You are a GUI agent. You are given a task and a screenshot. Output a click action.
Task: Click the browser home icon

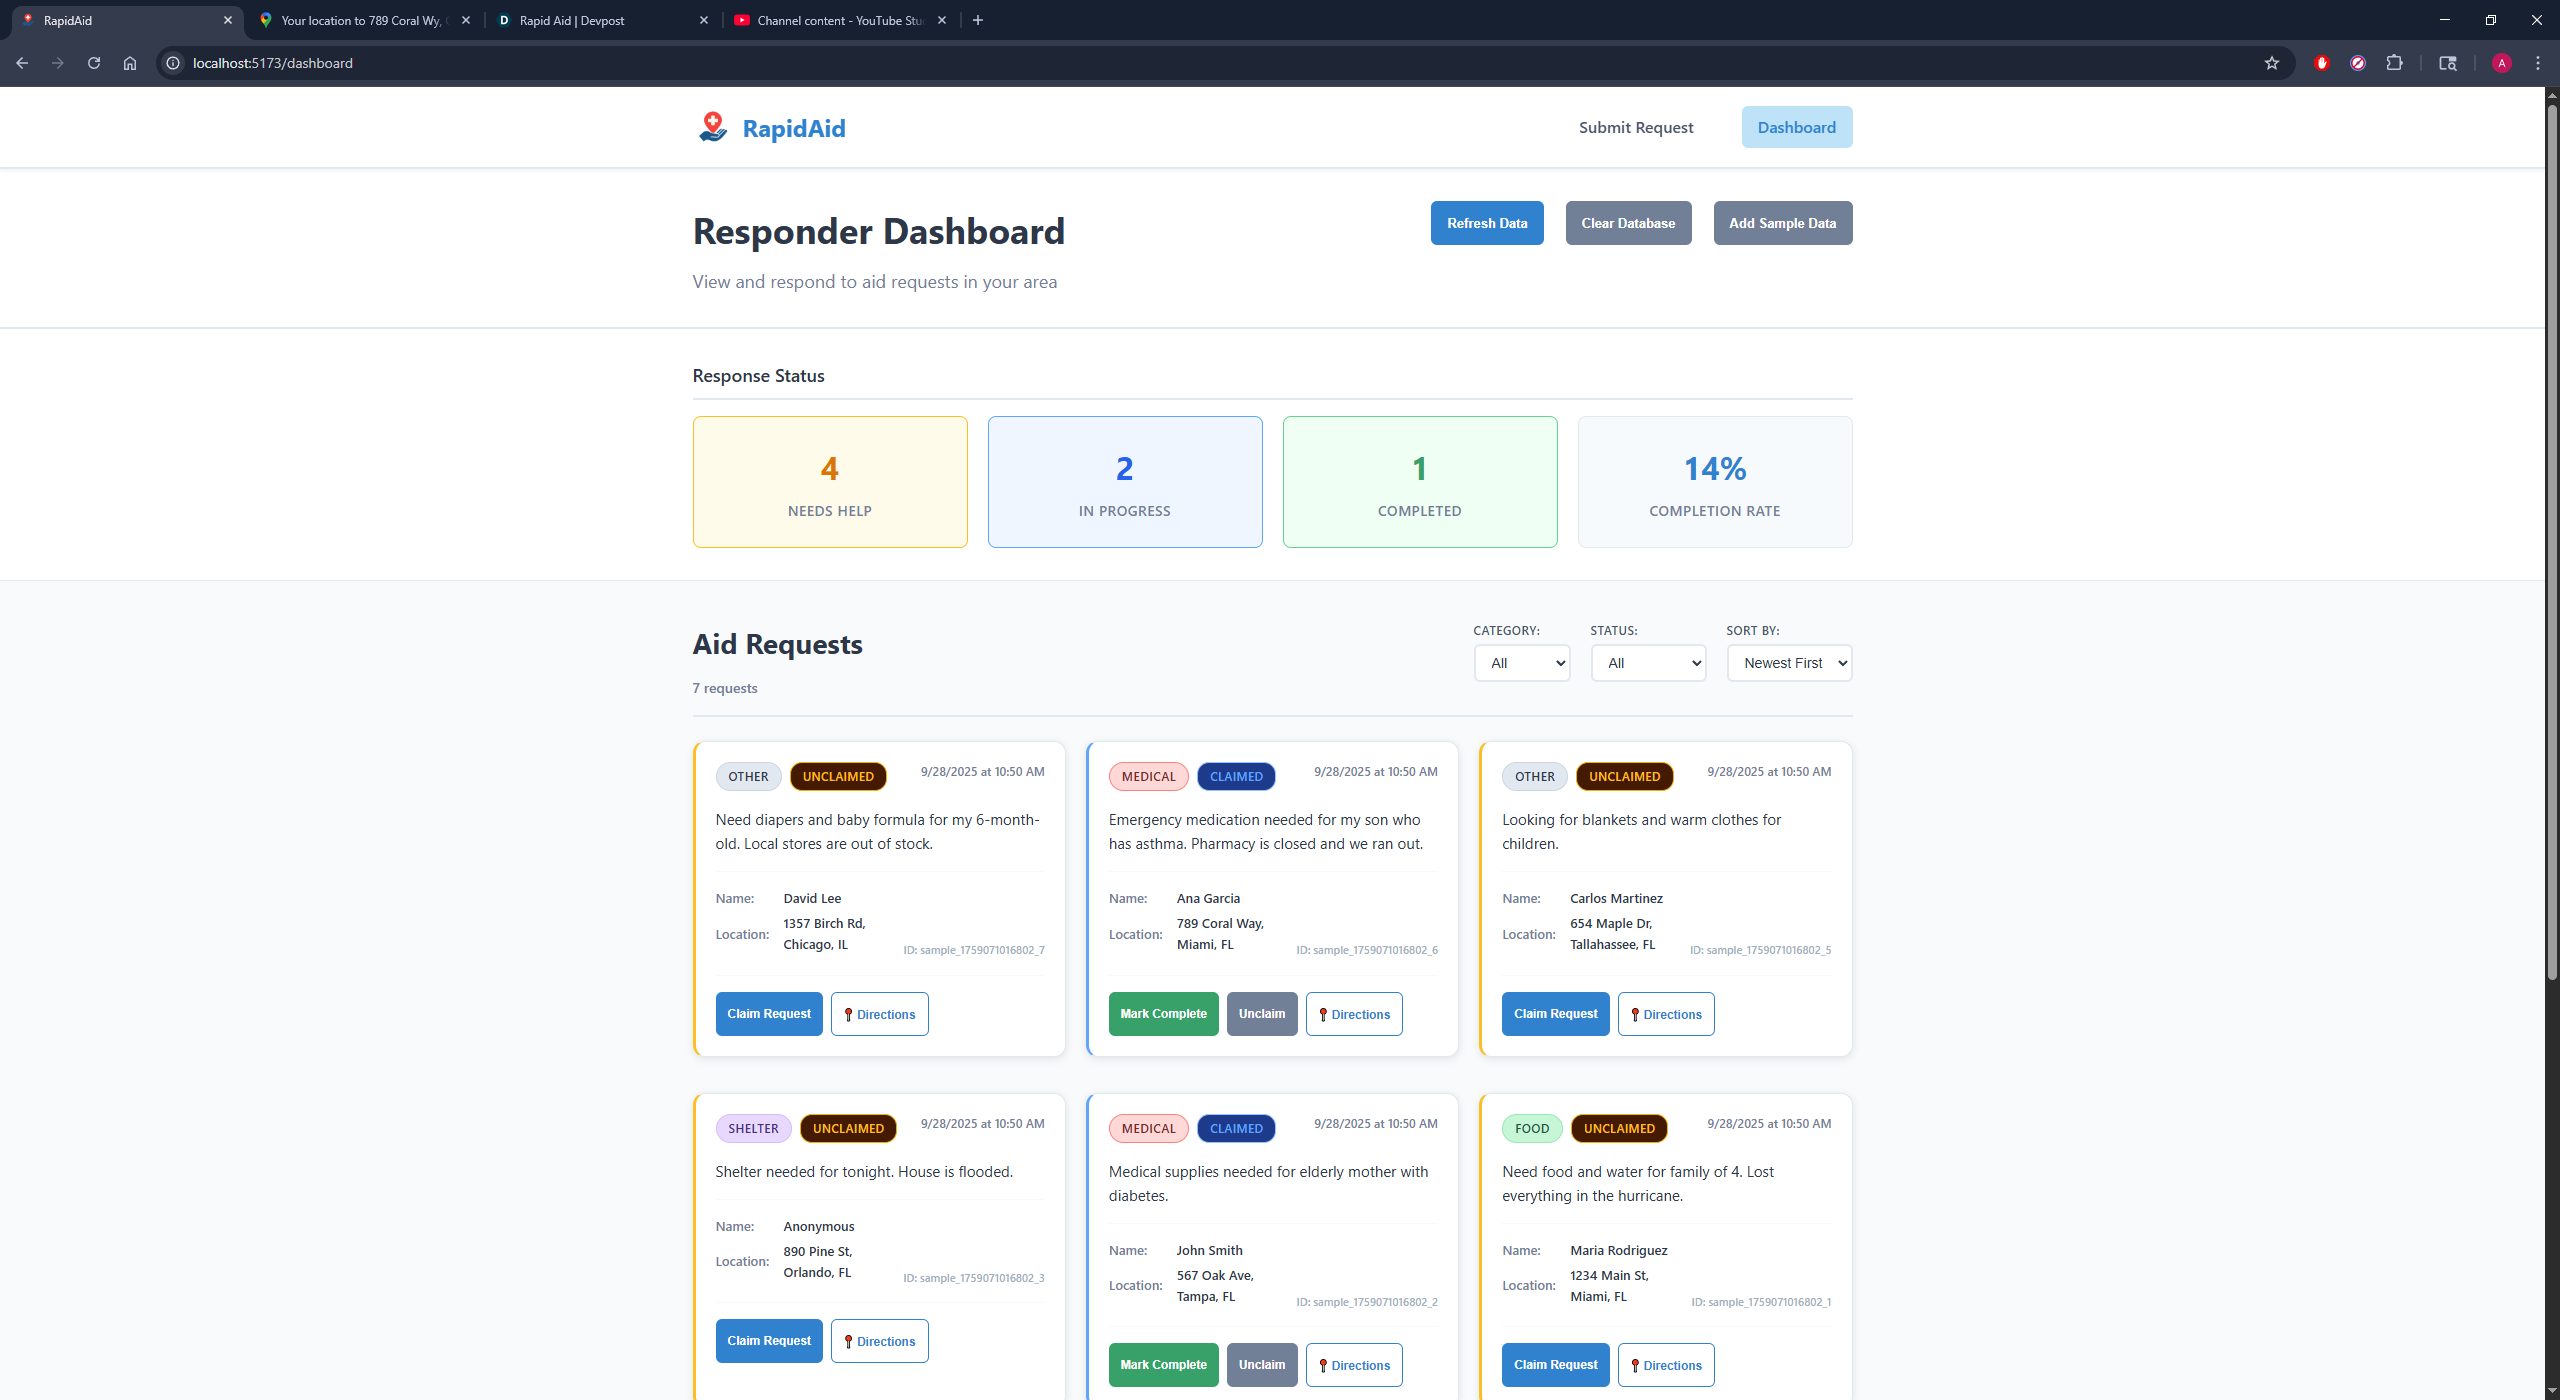130,63
